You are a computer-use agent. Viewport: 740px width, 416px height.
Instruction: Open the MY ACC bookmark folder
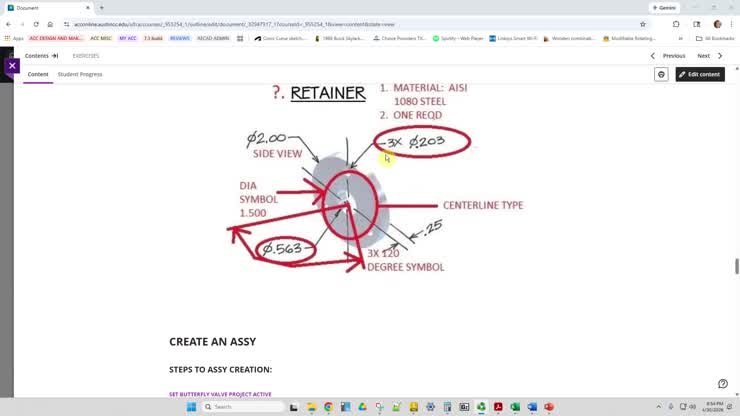click(x=127, y=38)
